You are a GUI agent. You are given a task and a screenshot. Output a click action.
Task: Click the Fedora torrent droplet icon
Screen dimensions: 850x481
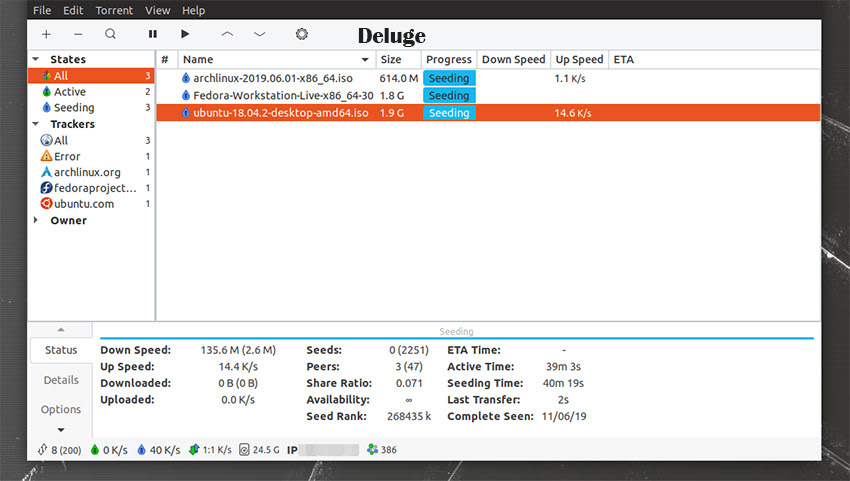coord(186,95)
